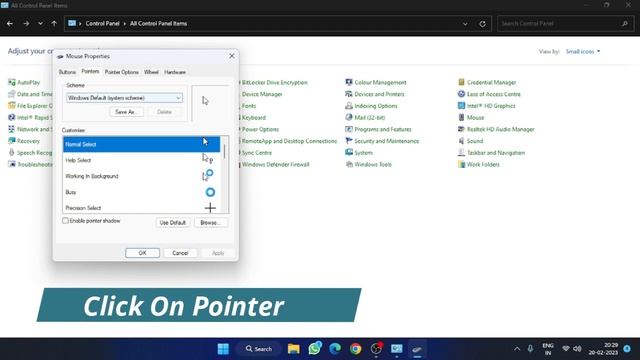Click the Use Default button

click(173, 223)
